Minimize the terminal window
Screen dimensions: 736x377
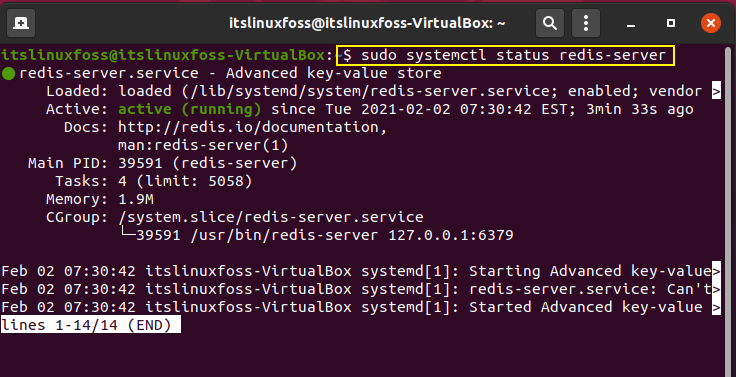pos(631,23)
